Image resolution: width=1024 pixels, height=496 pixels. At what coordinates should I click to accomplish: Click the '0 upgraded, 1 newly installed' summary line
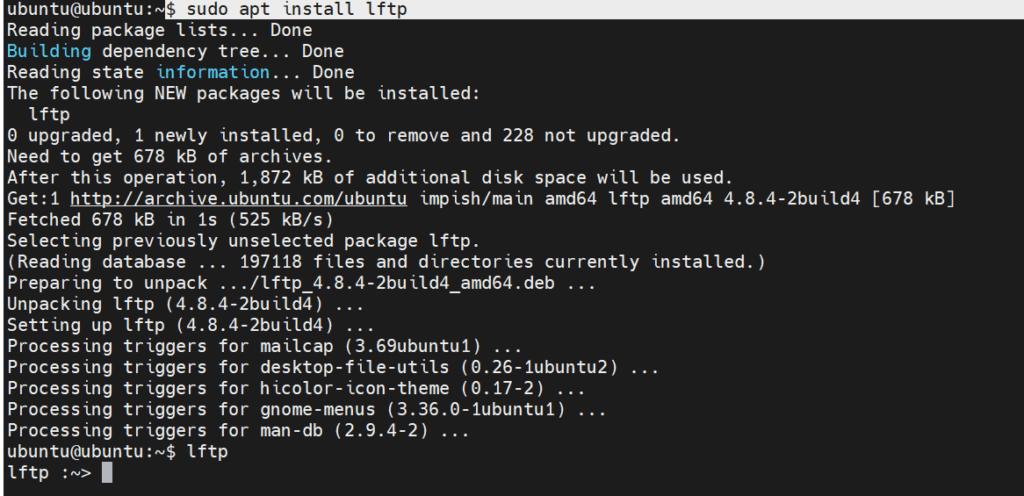pyautogui.click(x=344, y=136)
